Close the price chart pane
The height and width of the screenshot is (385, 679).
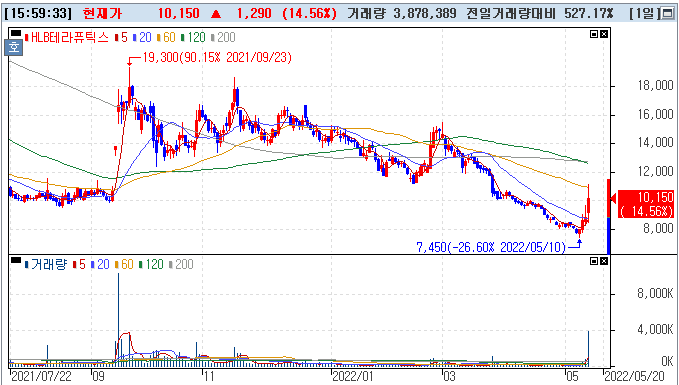(604, 34)
